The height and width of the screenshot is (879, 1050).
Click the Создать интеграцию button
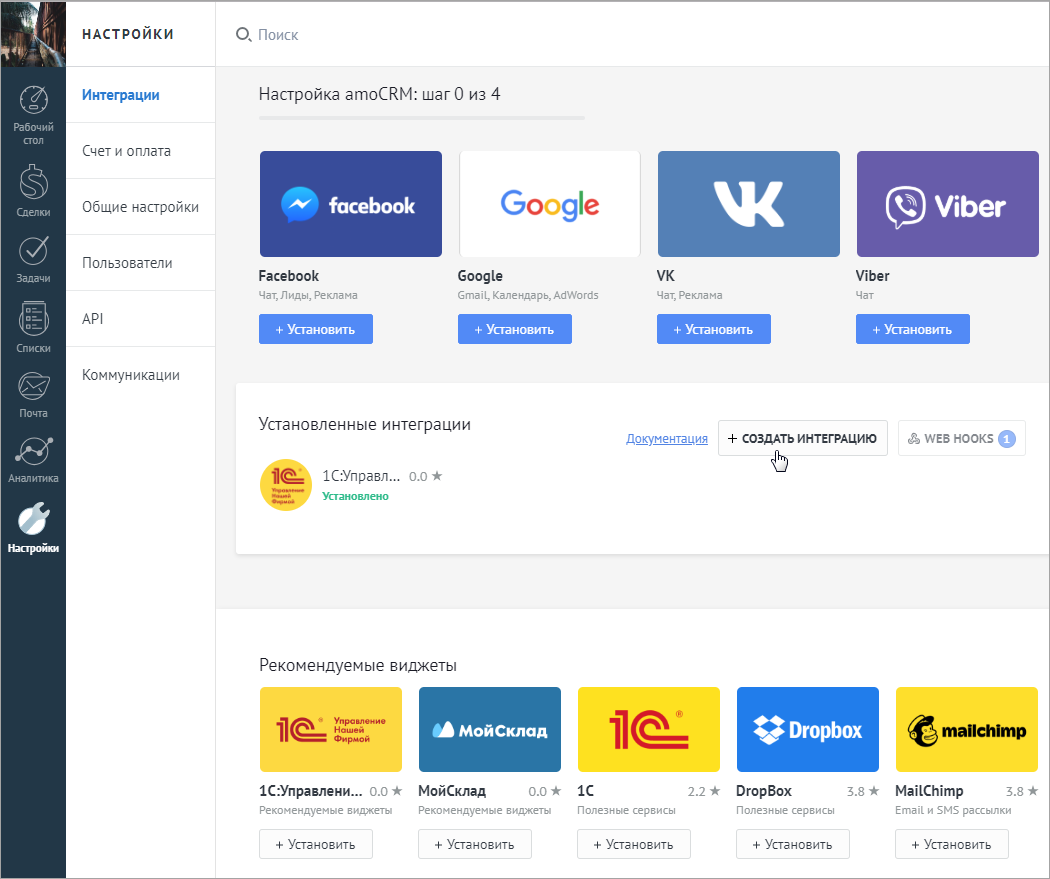point(802,438)
